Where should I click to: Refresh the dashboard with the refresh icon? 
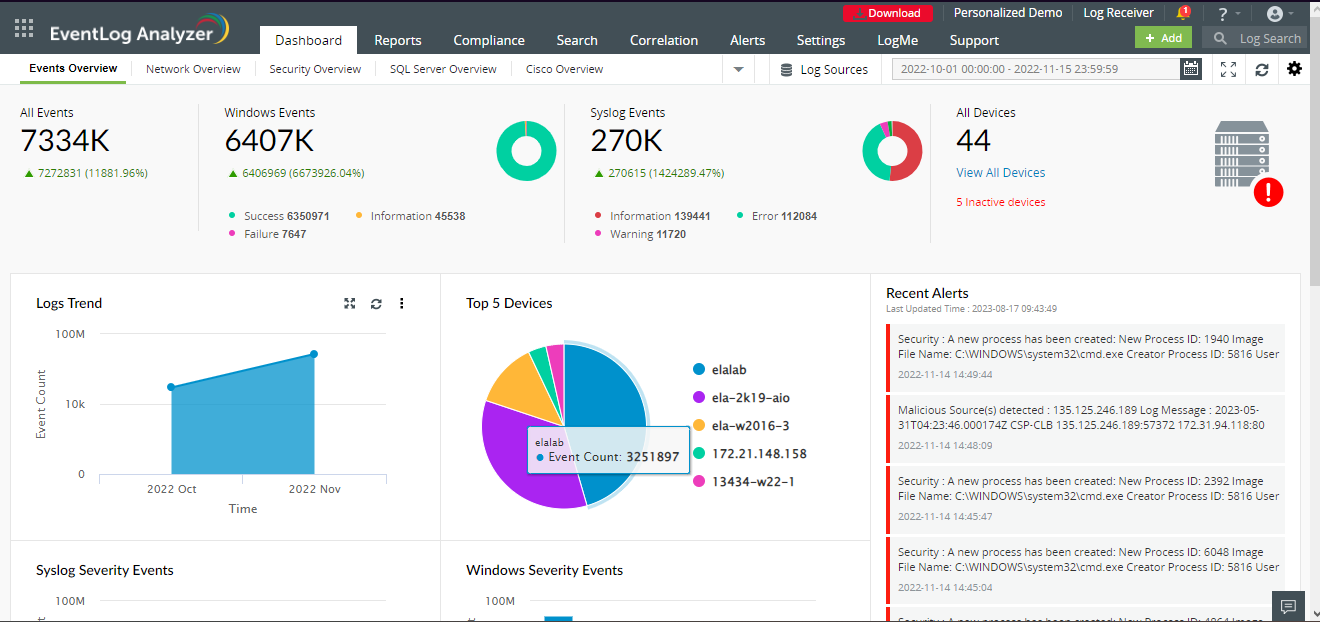[1262, 69]
